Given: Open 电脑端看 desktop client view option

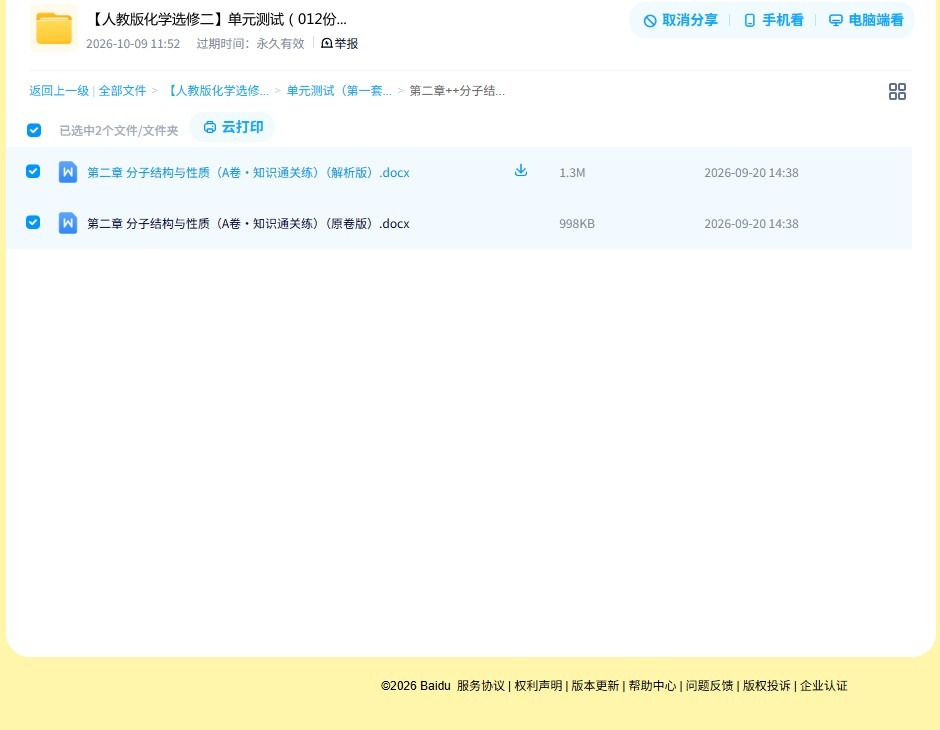Looking at the screenshot, I should [x=866, y=20].
